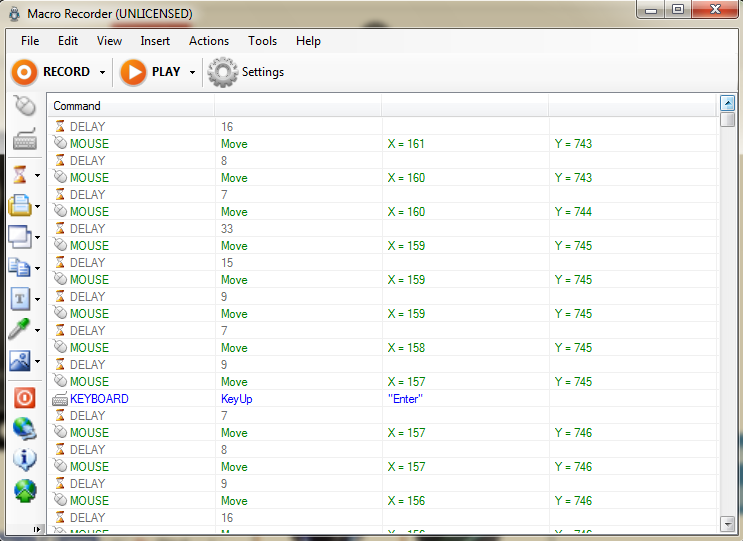Click the window action icon in sidebar

[20, 236]
